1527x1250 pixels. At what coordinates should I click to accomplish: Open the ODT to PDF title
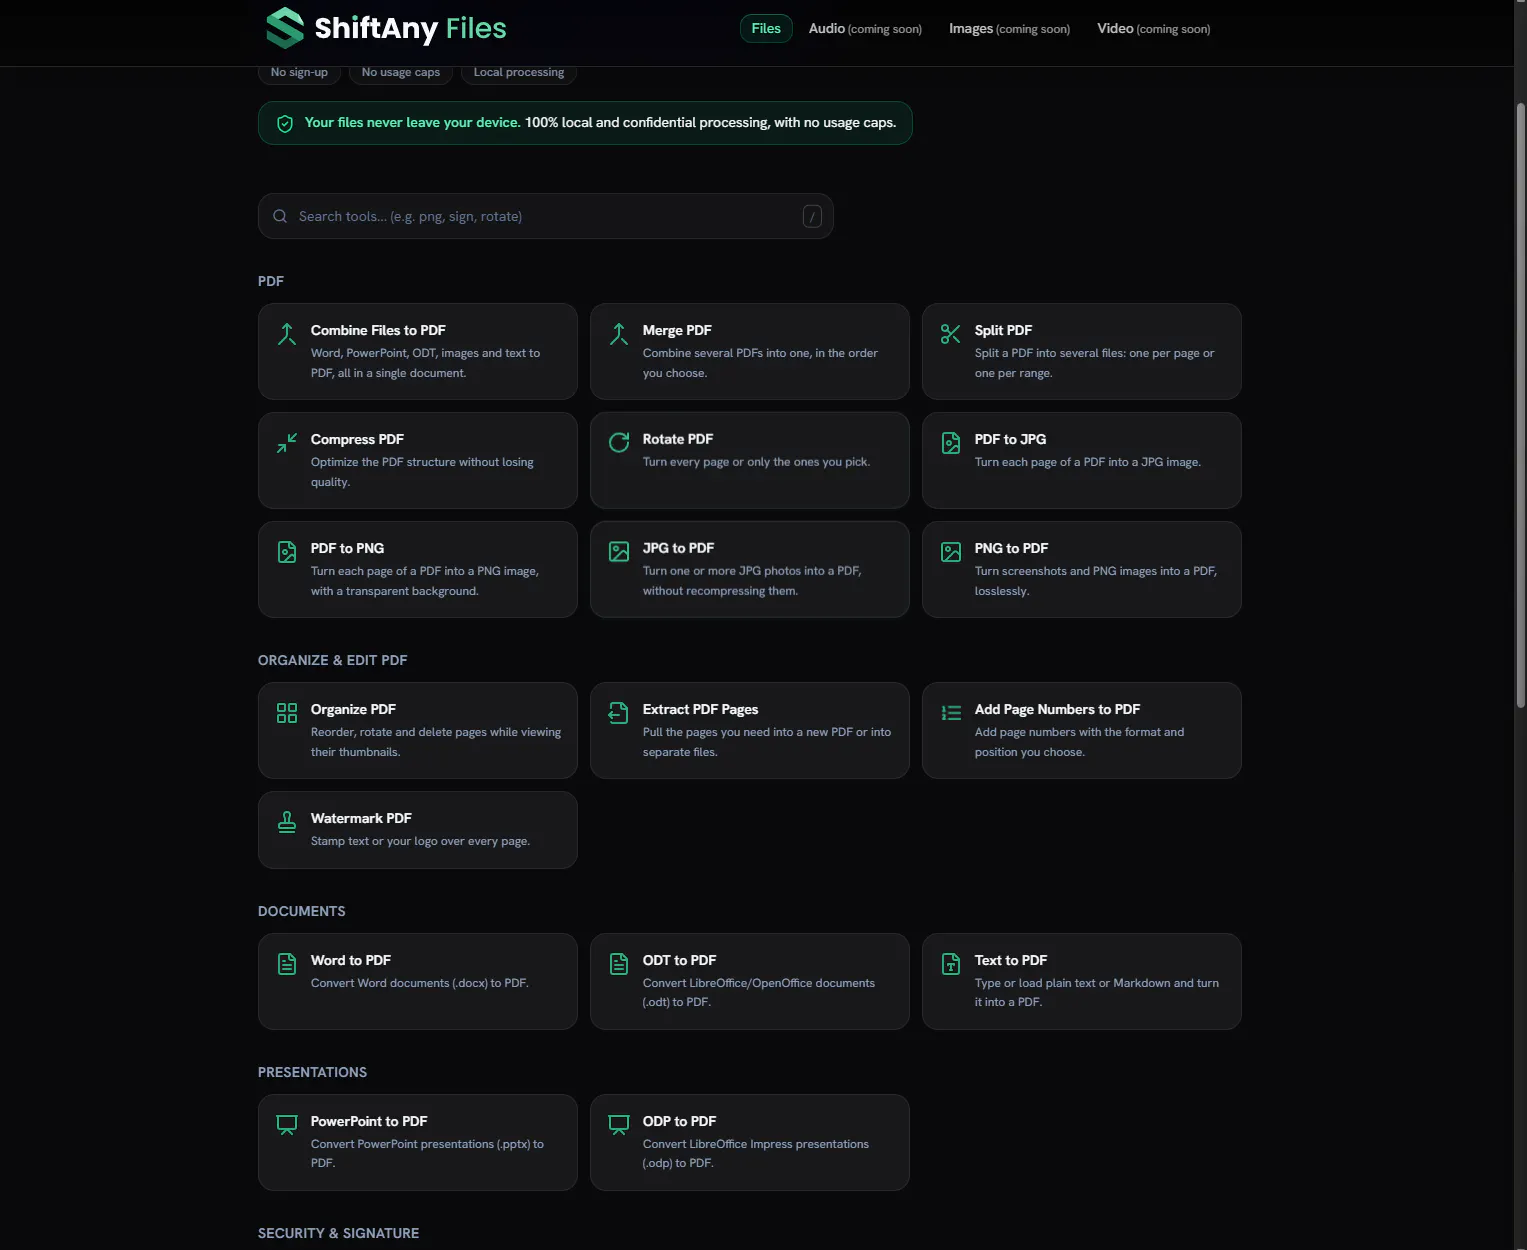pyautogui.click(x=679, y=960)
